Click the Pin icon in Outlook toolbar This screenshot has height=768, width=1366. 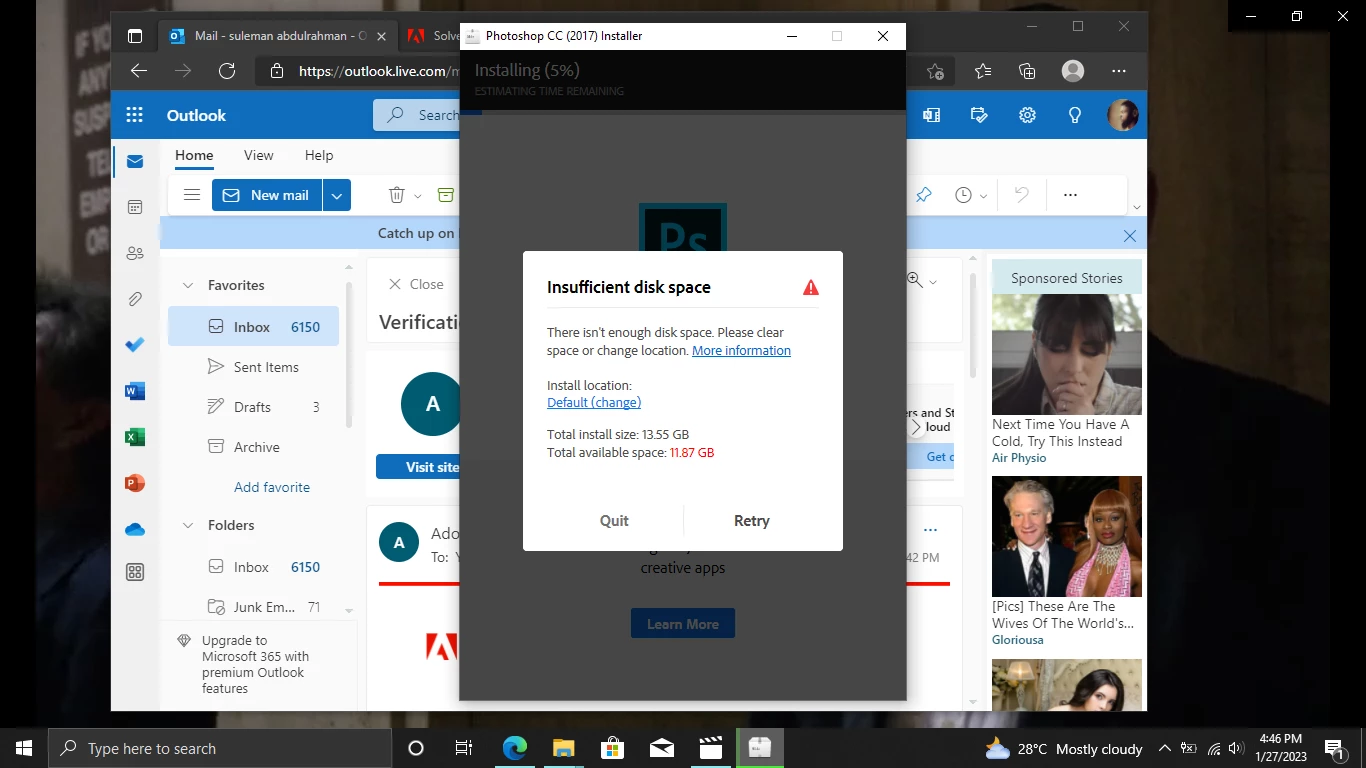(924, 195)
